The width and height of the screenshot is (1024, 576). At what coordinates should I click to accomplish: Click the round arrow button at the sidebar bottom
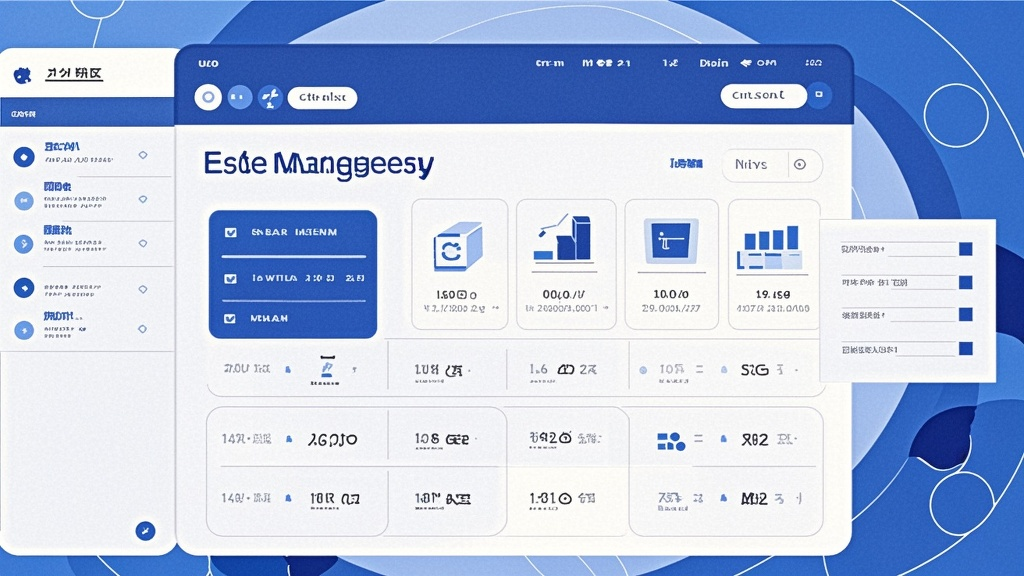(x=145, y=530)
